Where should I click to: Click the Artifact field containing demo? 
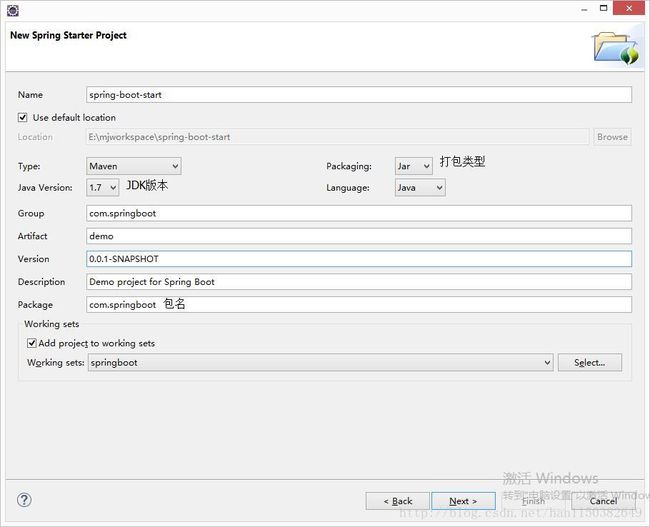359,236
